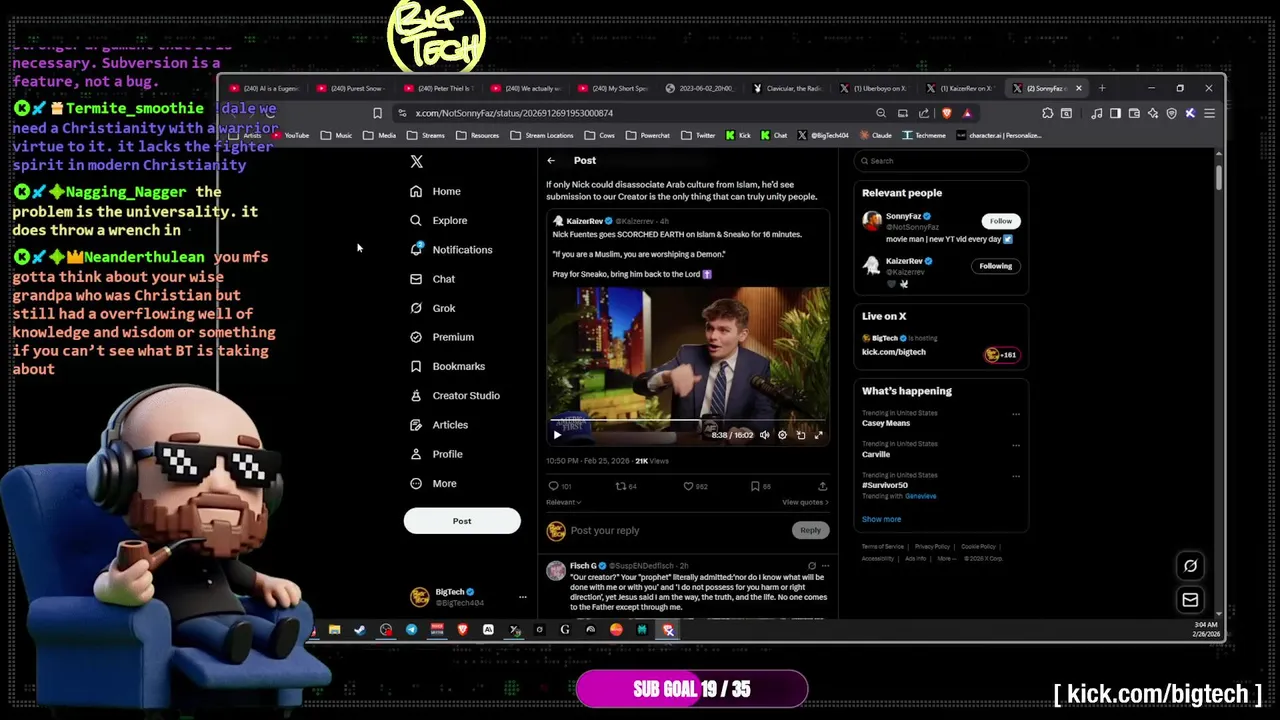Click the X logo in the sidebar
This screenshot has width=1280, height=720.
click(x=417, y=161)
